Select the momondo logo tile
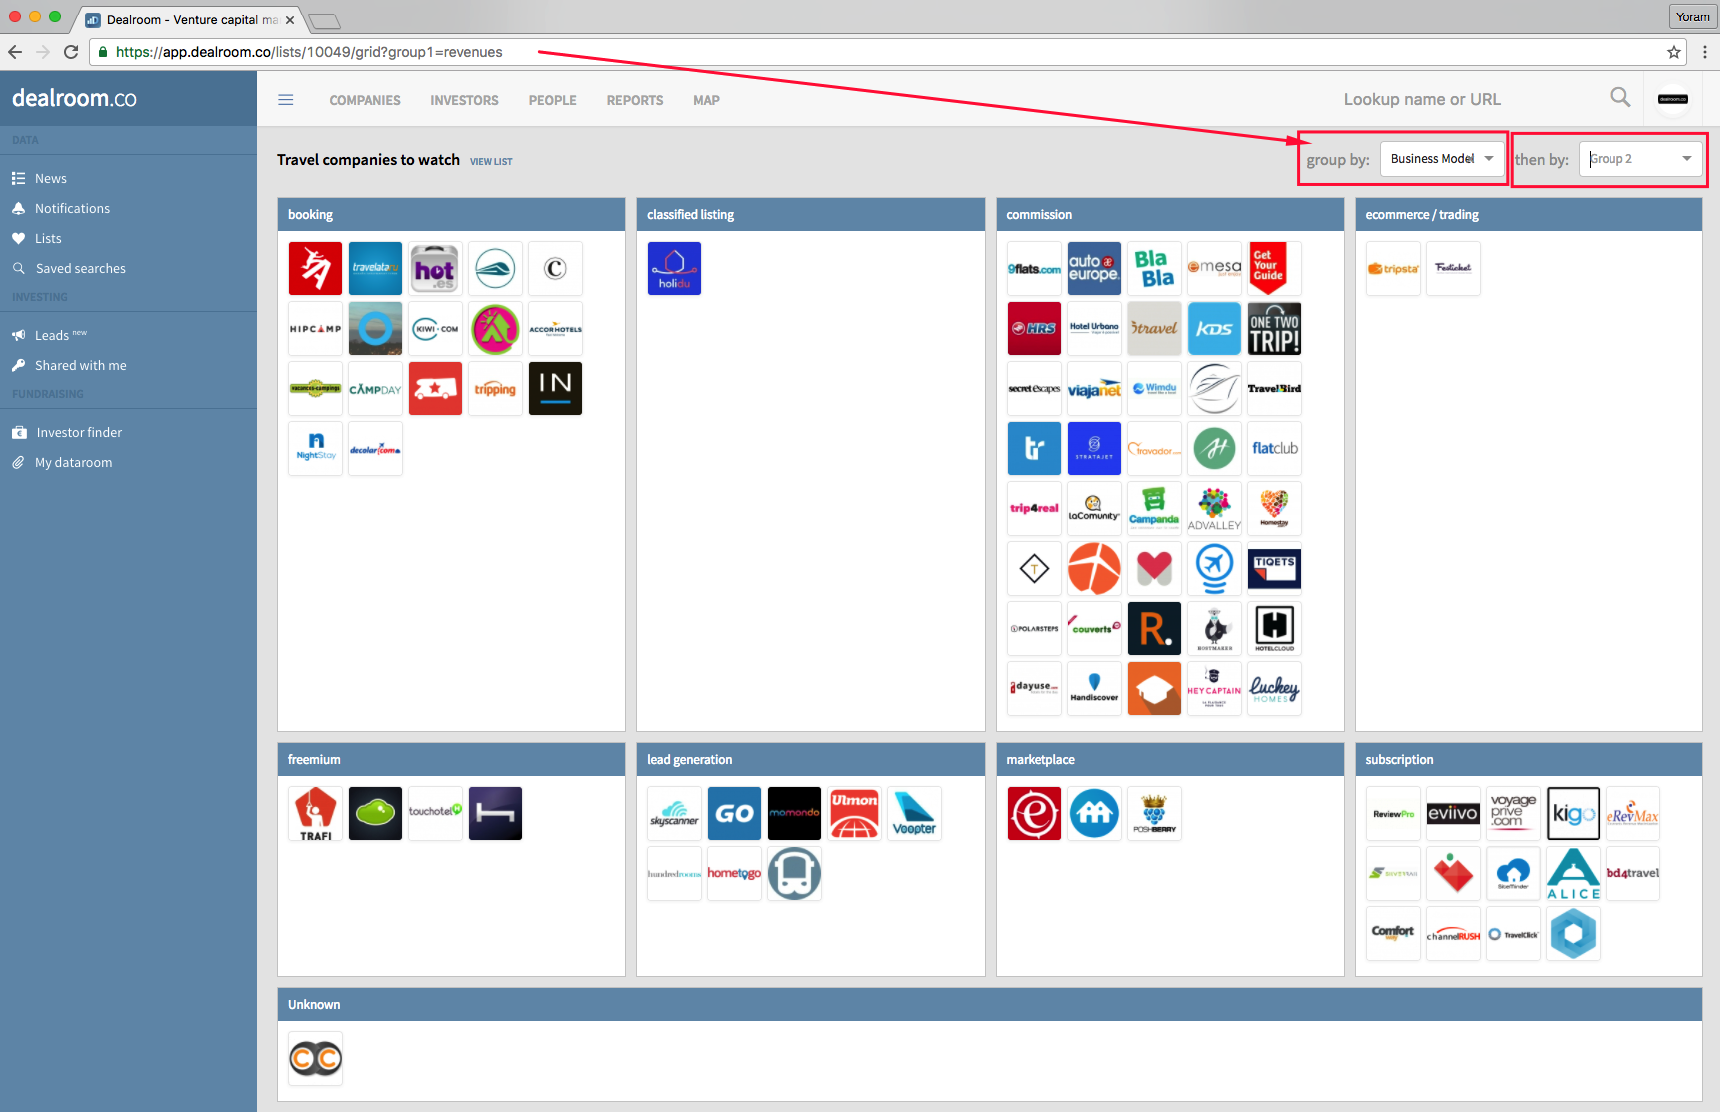Viewport: 1720px width, 1112px height. point(794,814)
